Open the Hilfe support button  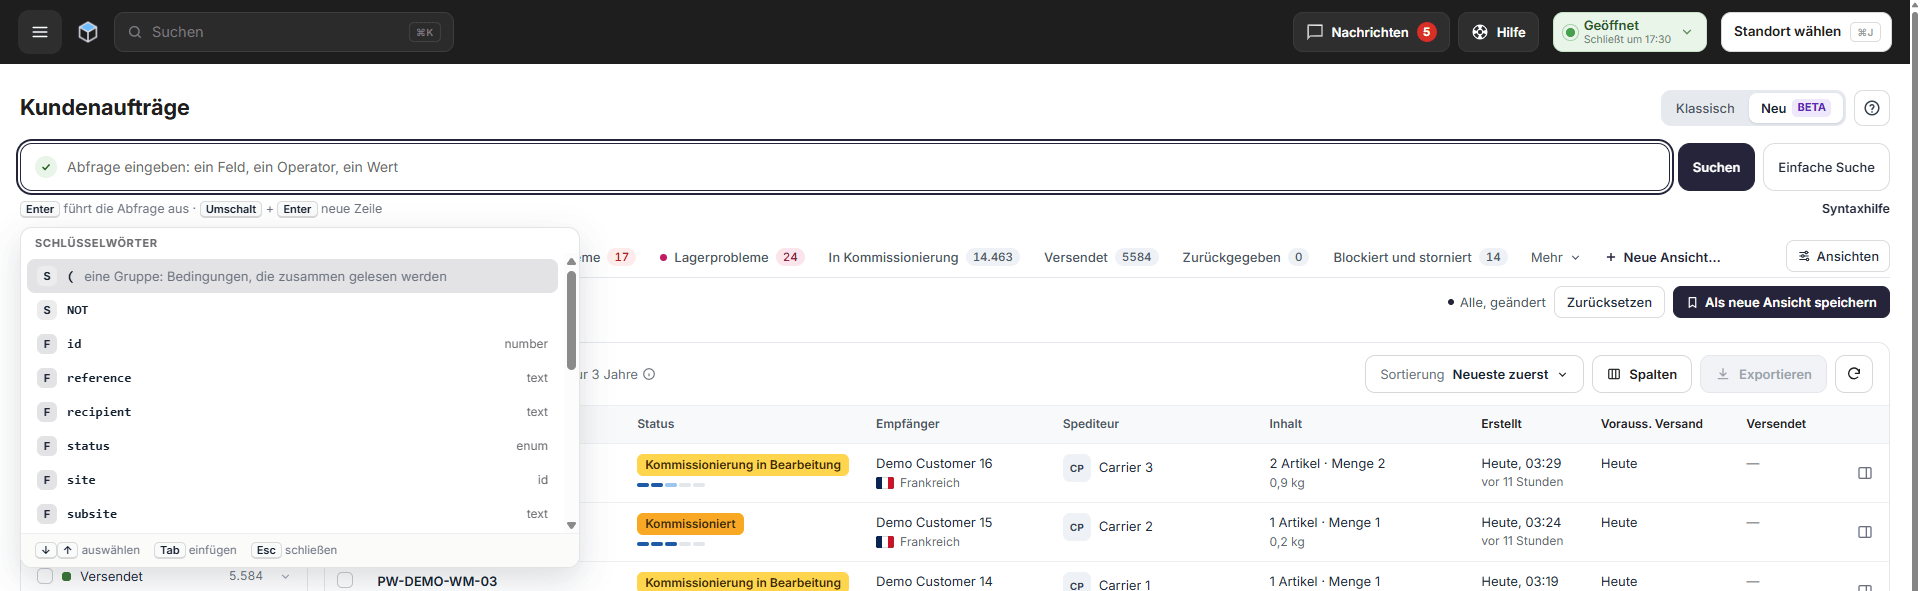[1498, 32]
